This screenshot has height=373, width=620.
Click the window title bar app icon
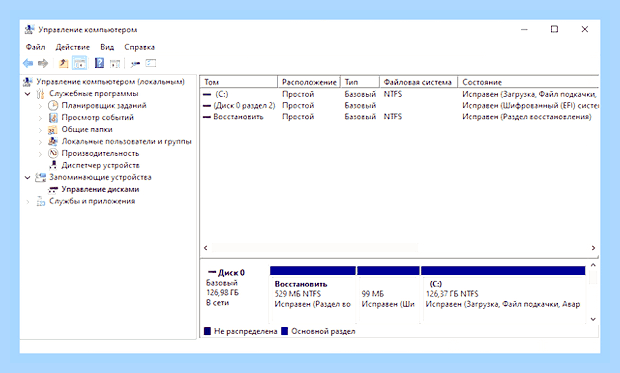29,30
